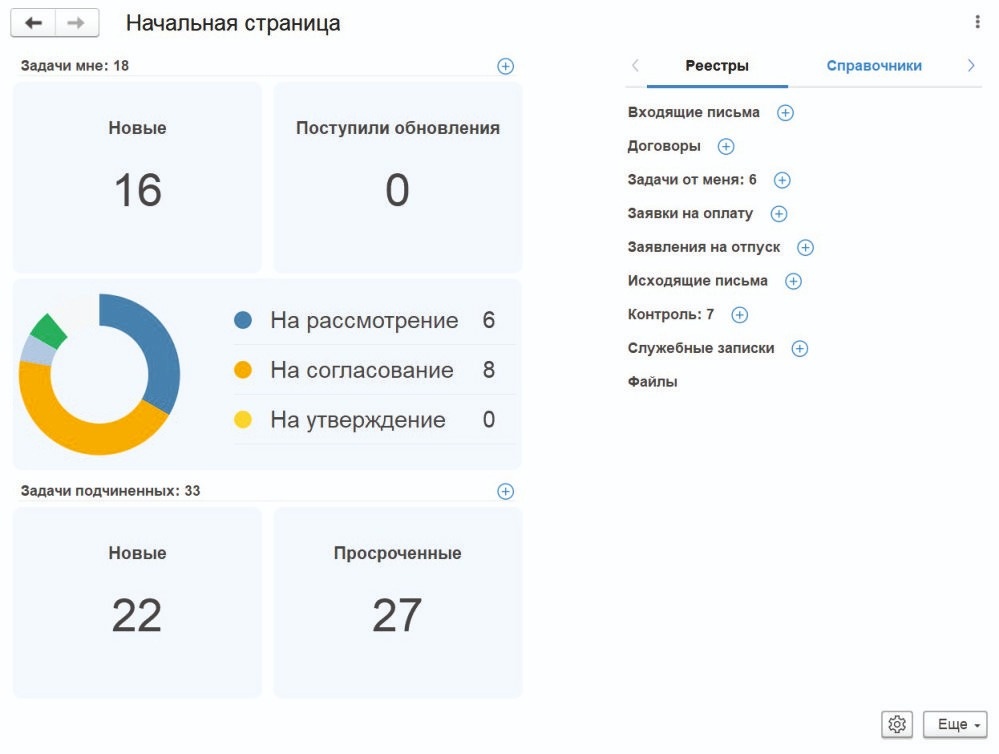Viewport: 999px width, 754px height.
Task: Add new Договоры entry with plus icon
Action: click(726, 147)
